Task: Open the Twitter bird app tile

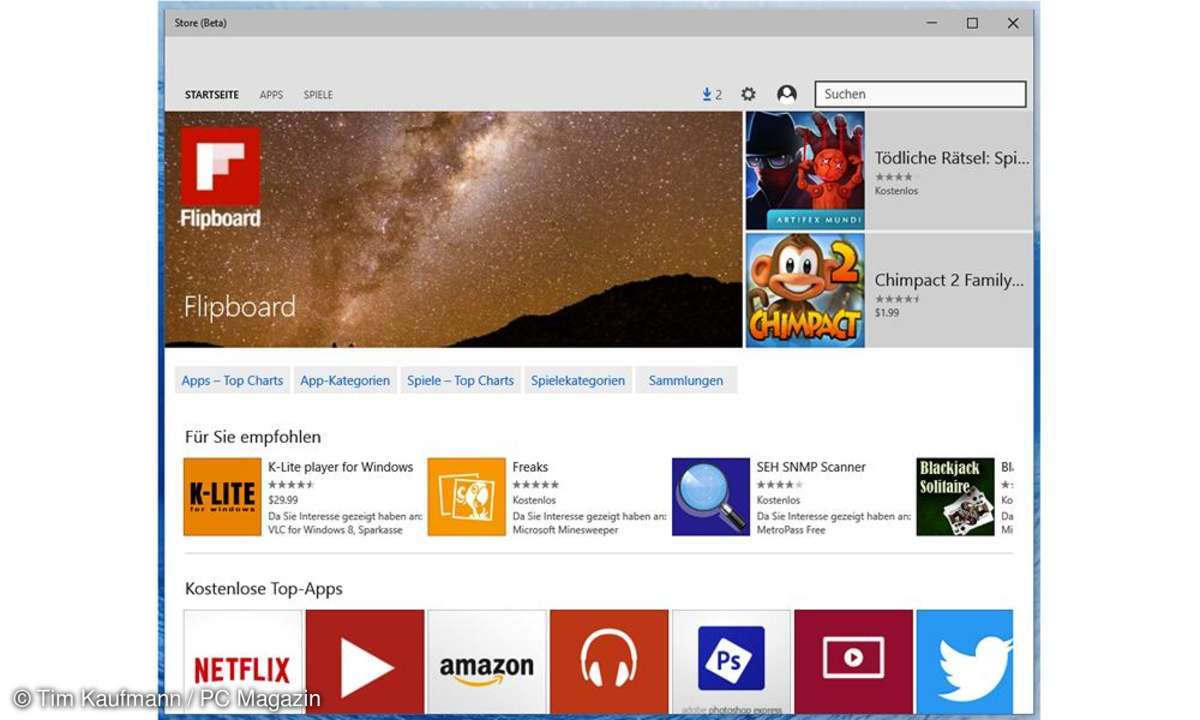Action: (964, 661)
